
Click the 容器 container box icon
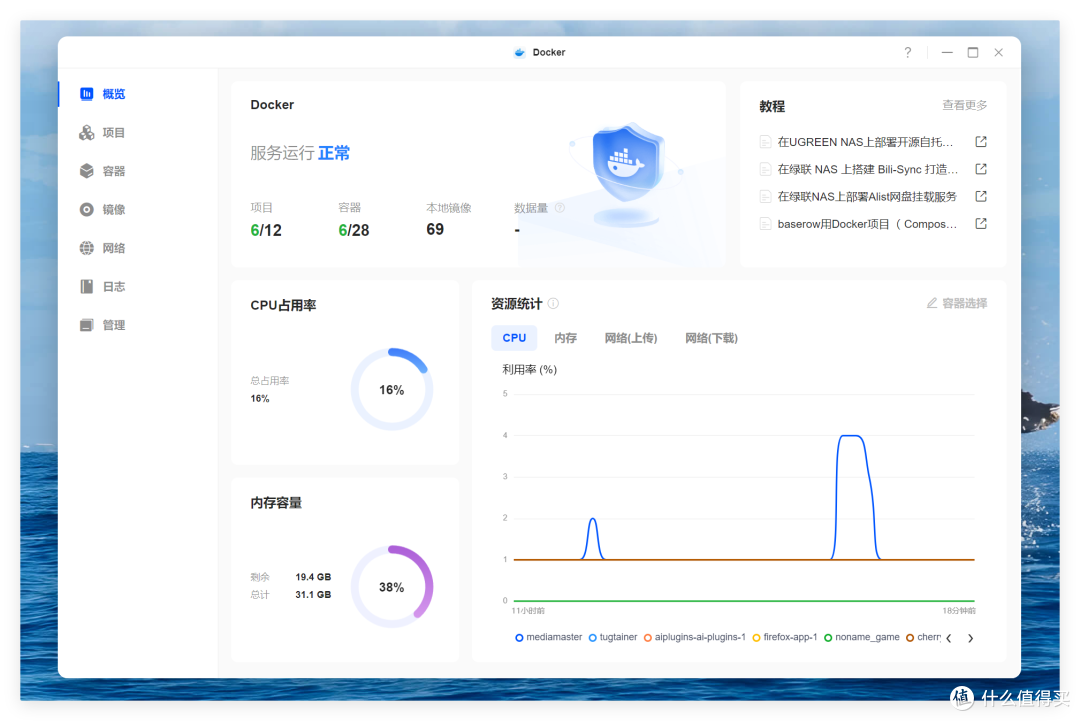click(x=86, y=171)
